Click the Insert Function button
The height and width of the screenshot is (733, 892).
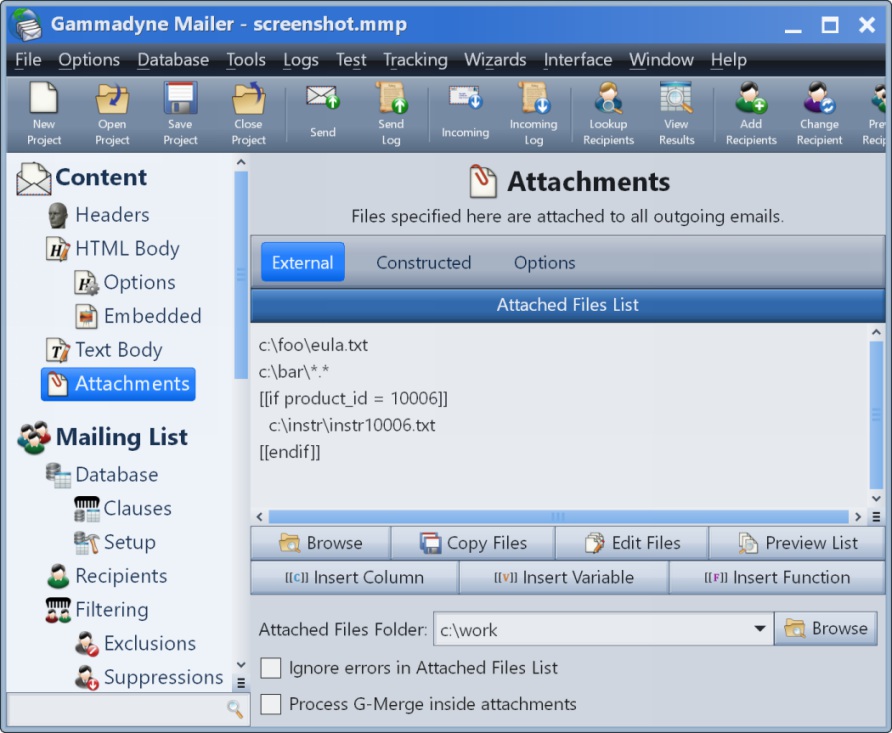(x=777, y=577)
